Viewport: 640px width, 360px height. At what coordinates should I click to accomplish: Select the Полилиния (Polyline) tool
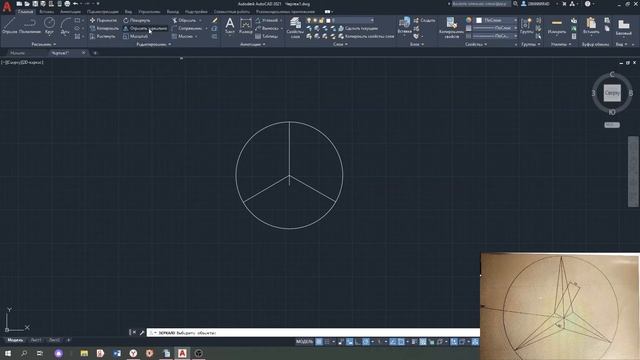click(29, 25)
